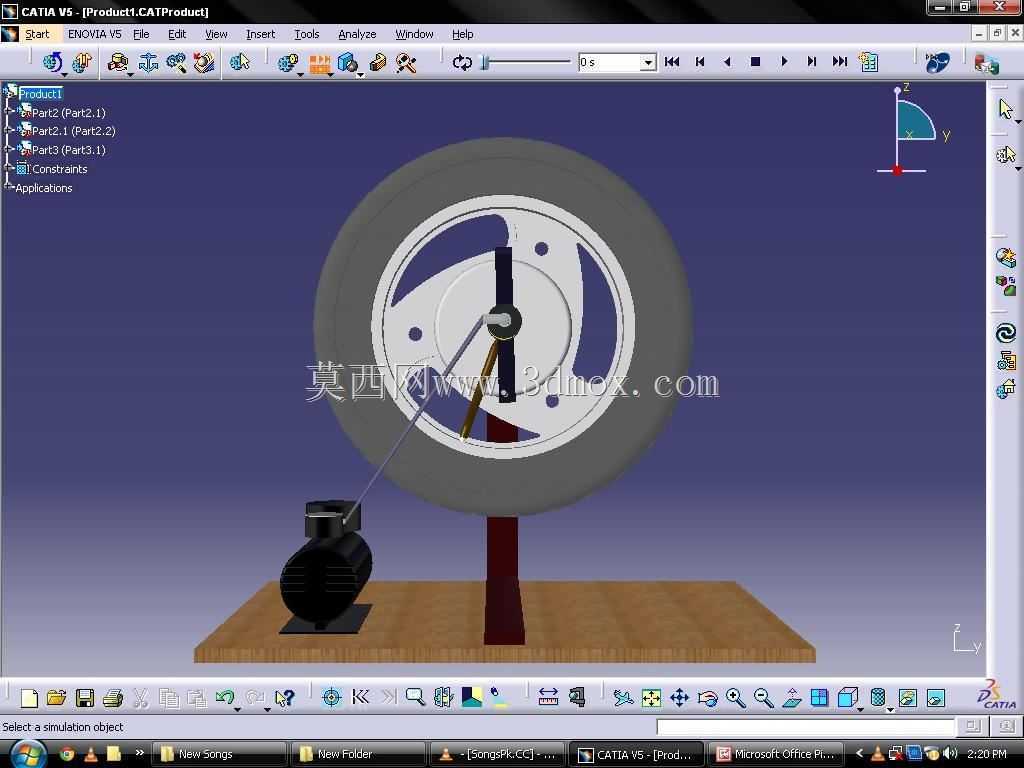The width and height of the screenshot is (1024, 768).
Task: Click the Zoom In magnifier icon
Action: (x=735, y=698)
